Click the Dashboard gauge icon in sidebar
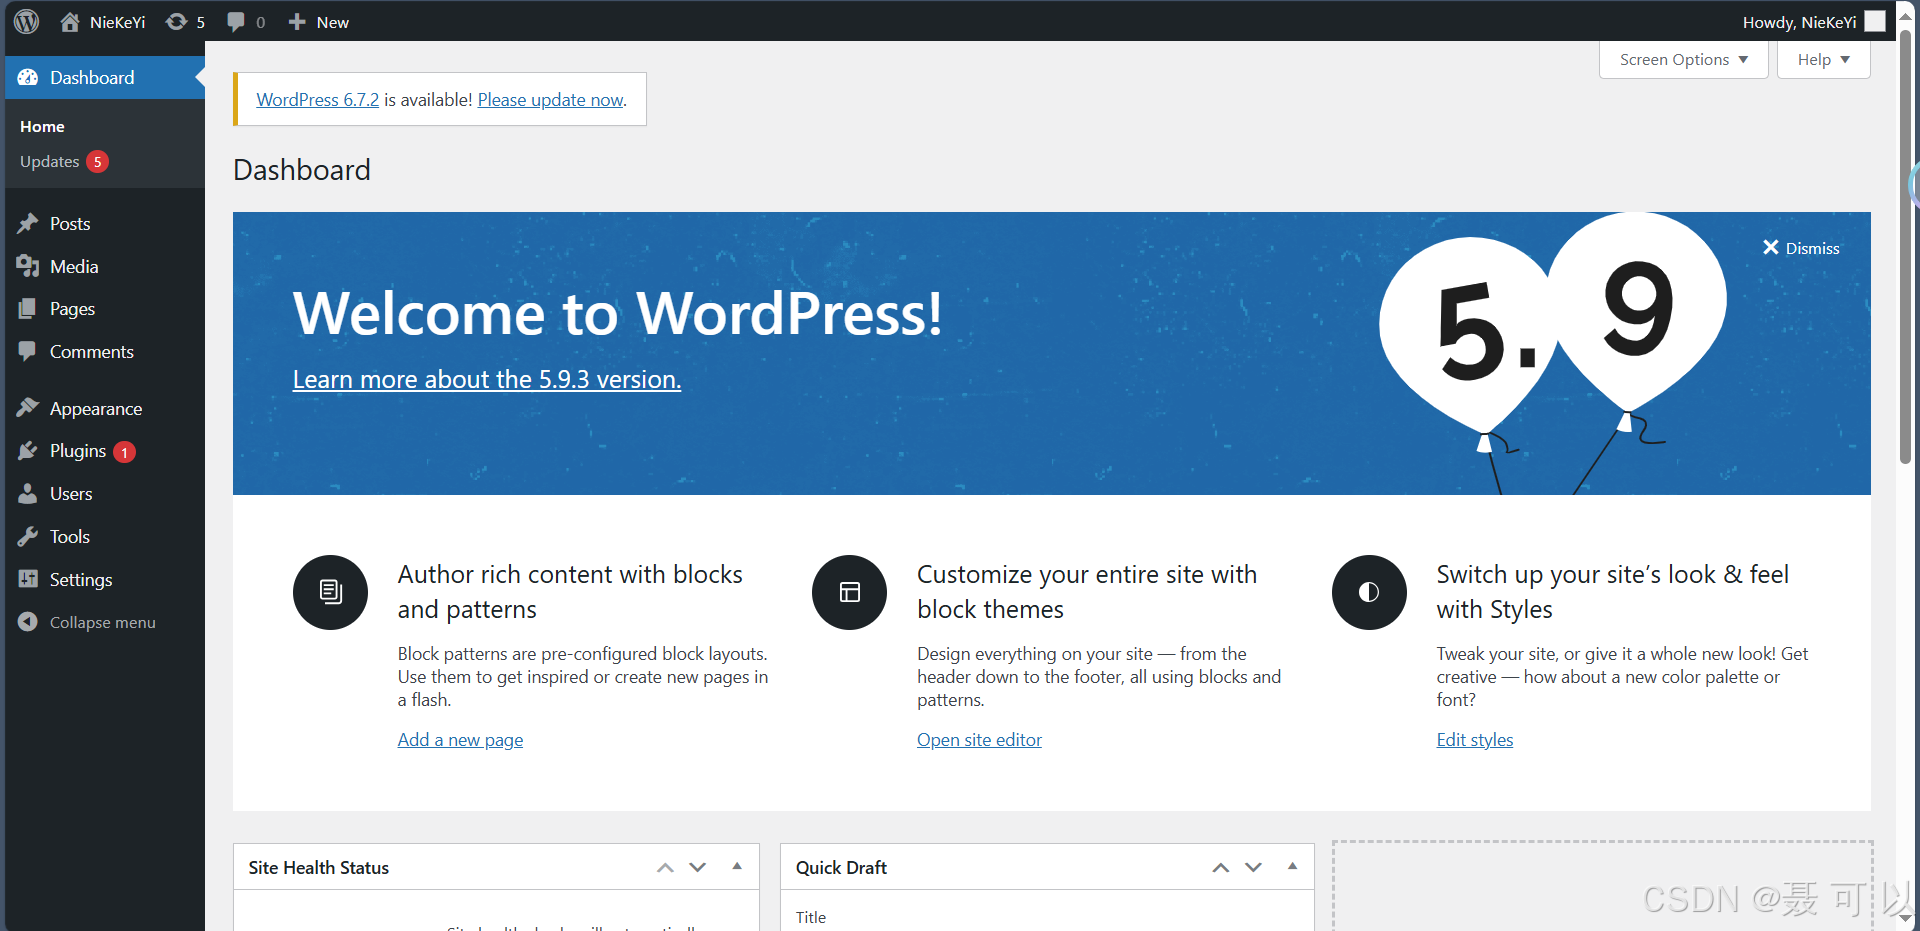Screen dimensions: 1920x931 tap(28, 77)
